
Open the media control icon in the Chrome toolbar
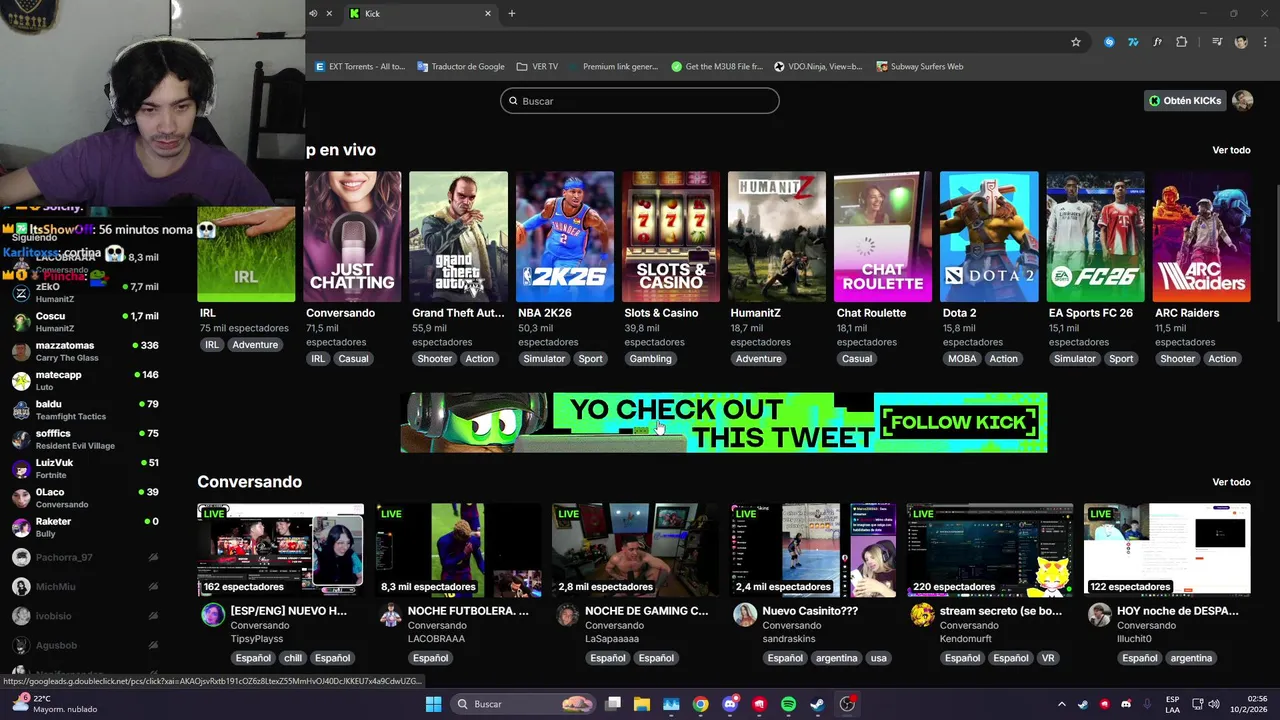tap(1217, 42)
